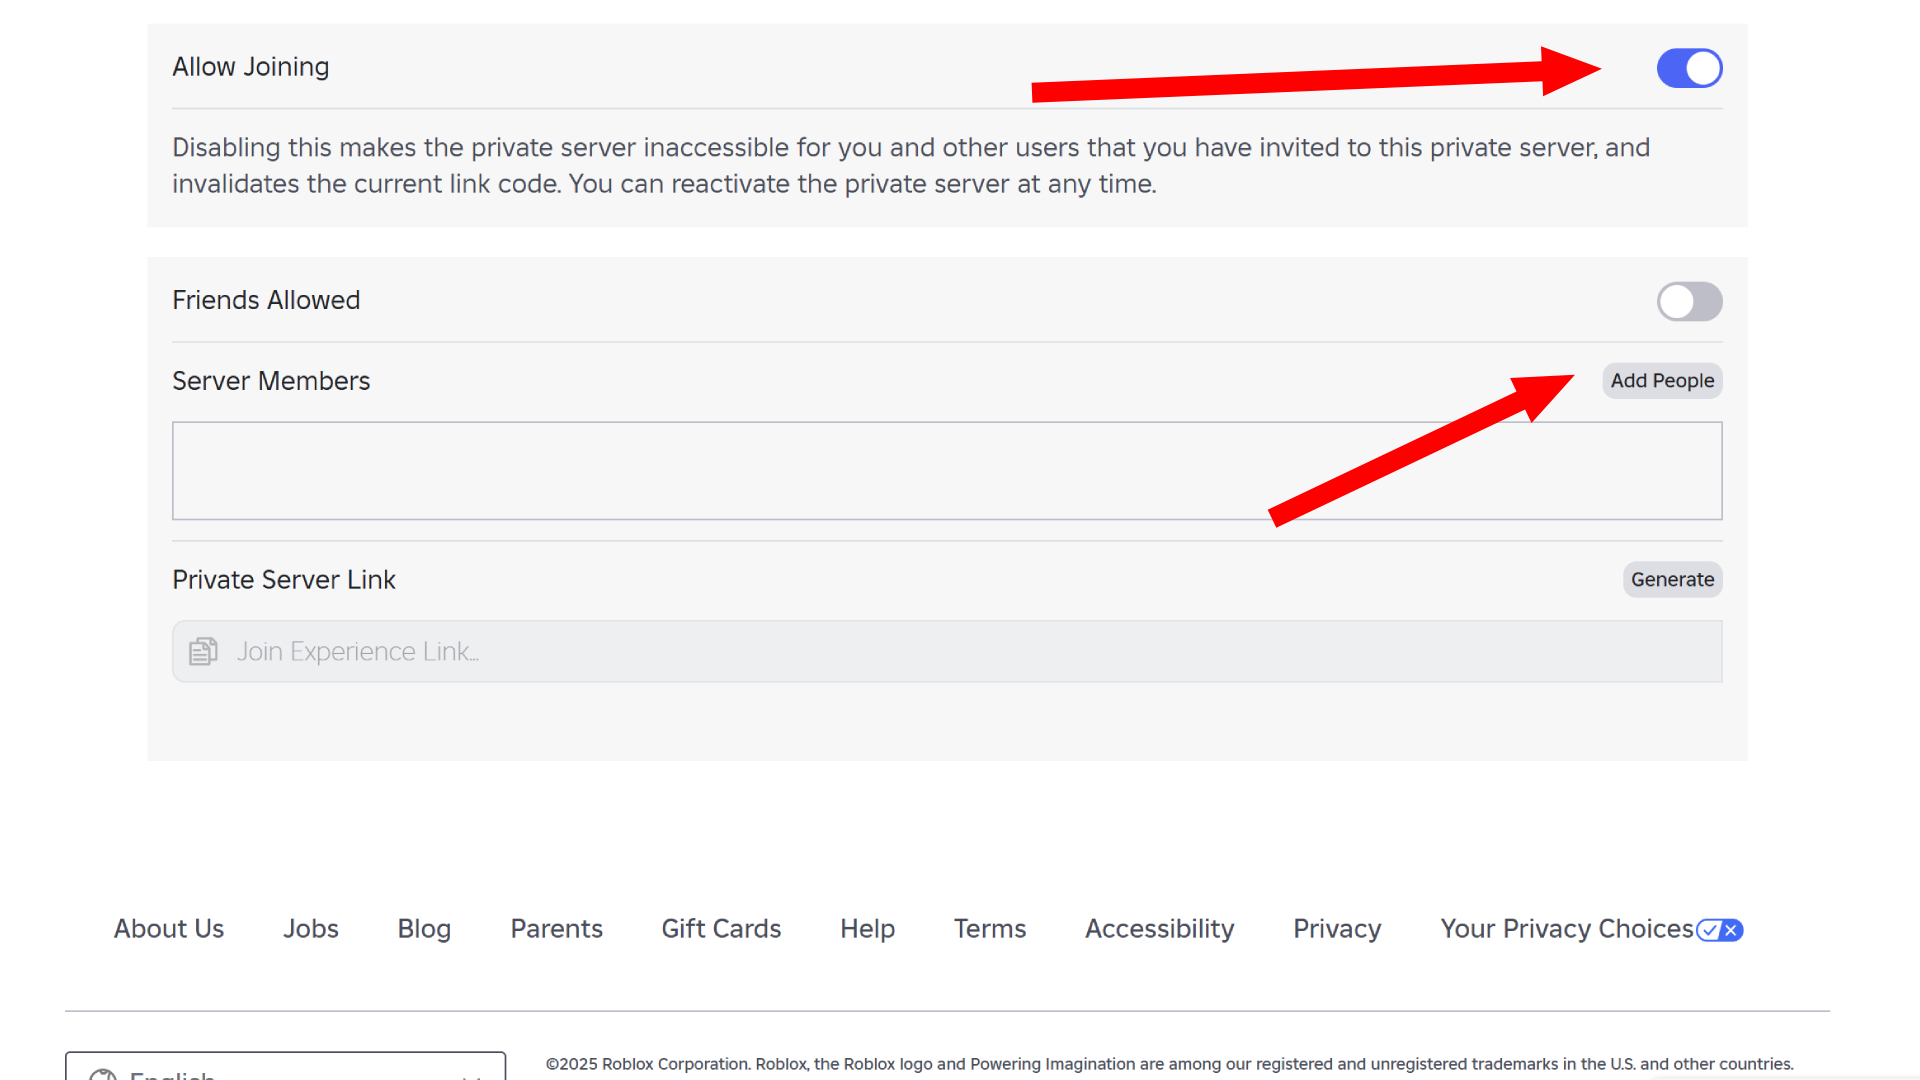Click the privacy choices opt-out icon

pos(1720,930)
